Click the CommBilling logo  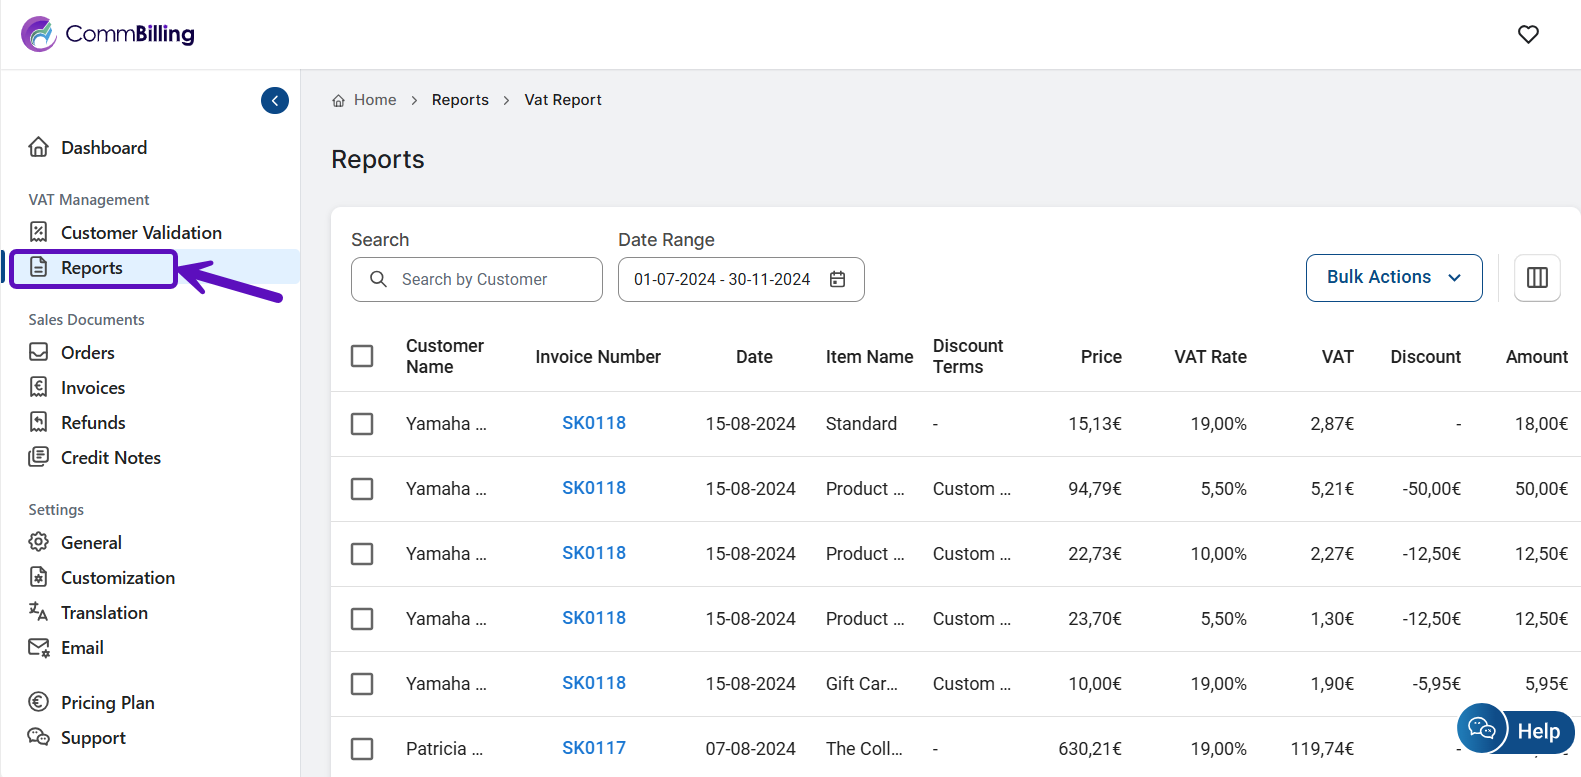108,34
